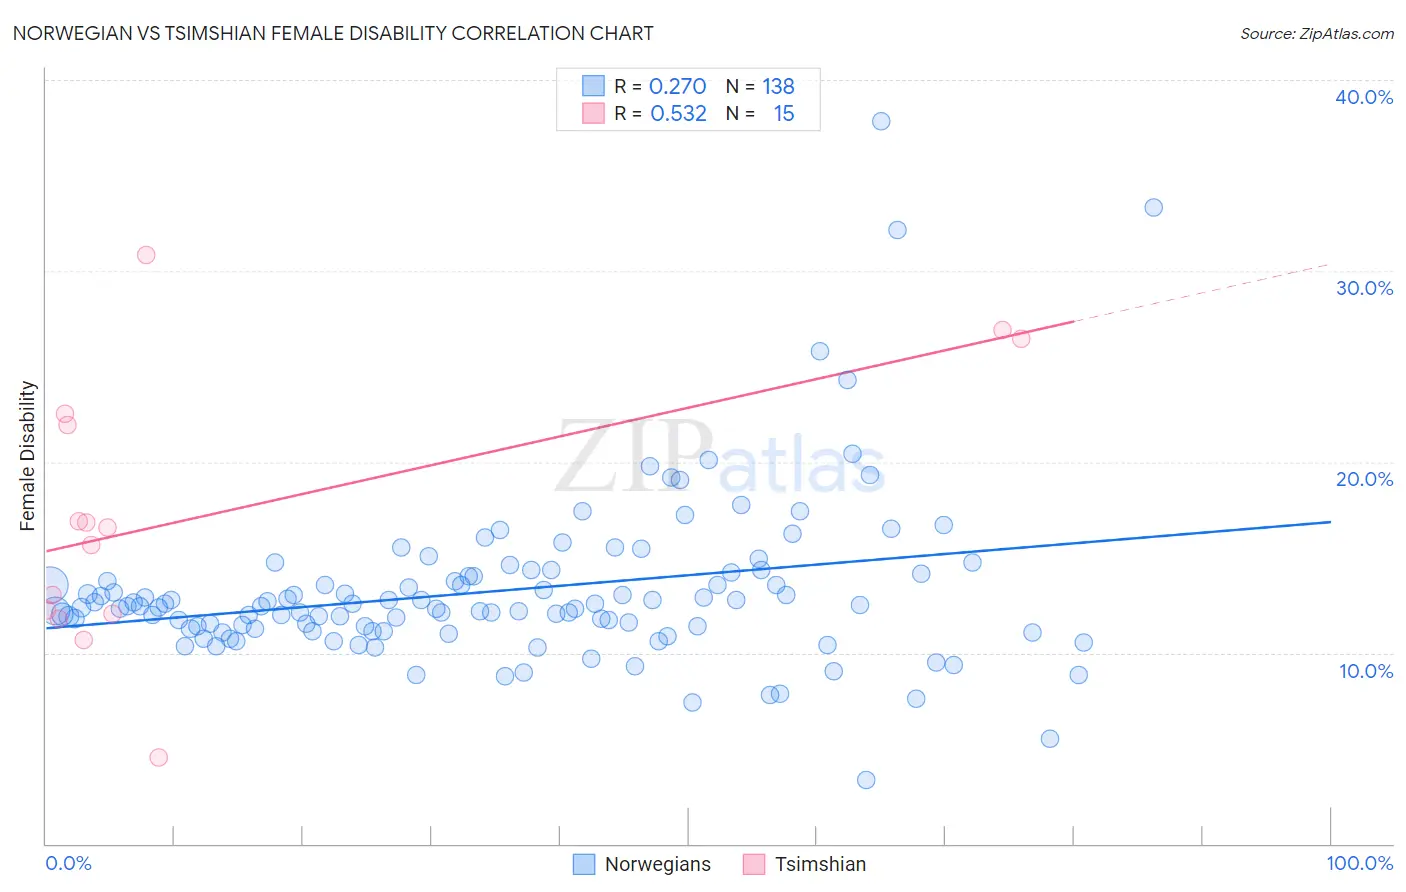Image resolution: width=1406 pixels, height=892 pixels.
Task: Select the blue R = 0.270 legend swatch
Action: coord(594,86)
